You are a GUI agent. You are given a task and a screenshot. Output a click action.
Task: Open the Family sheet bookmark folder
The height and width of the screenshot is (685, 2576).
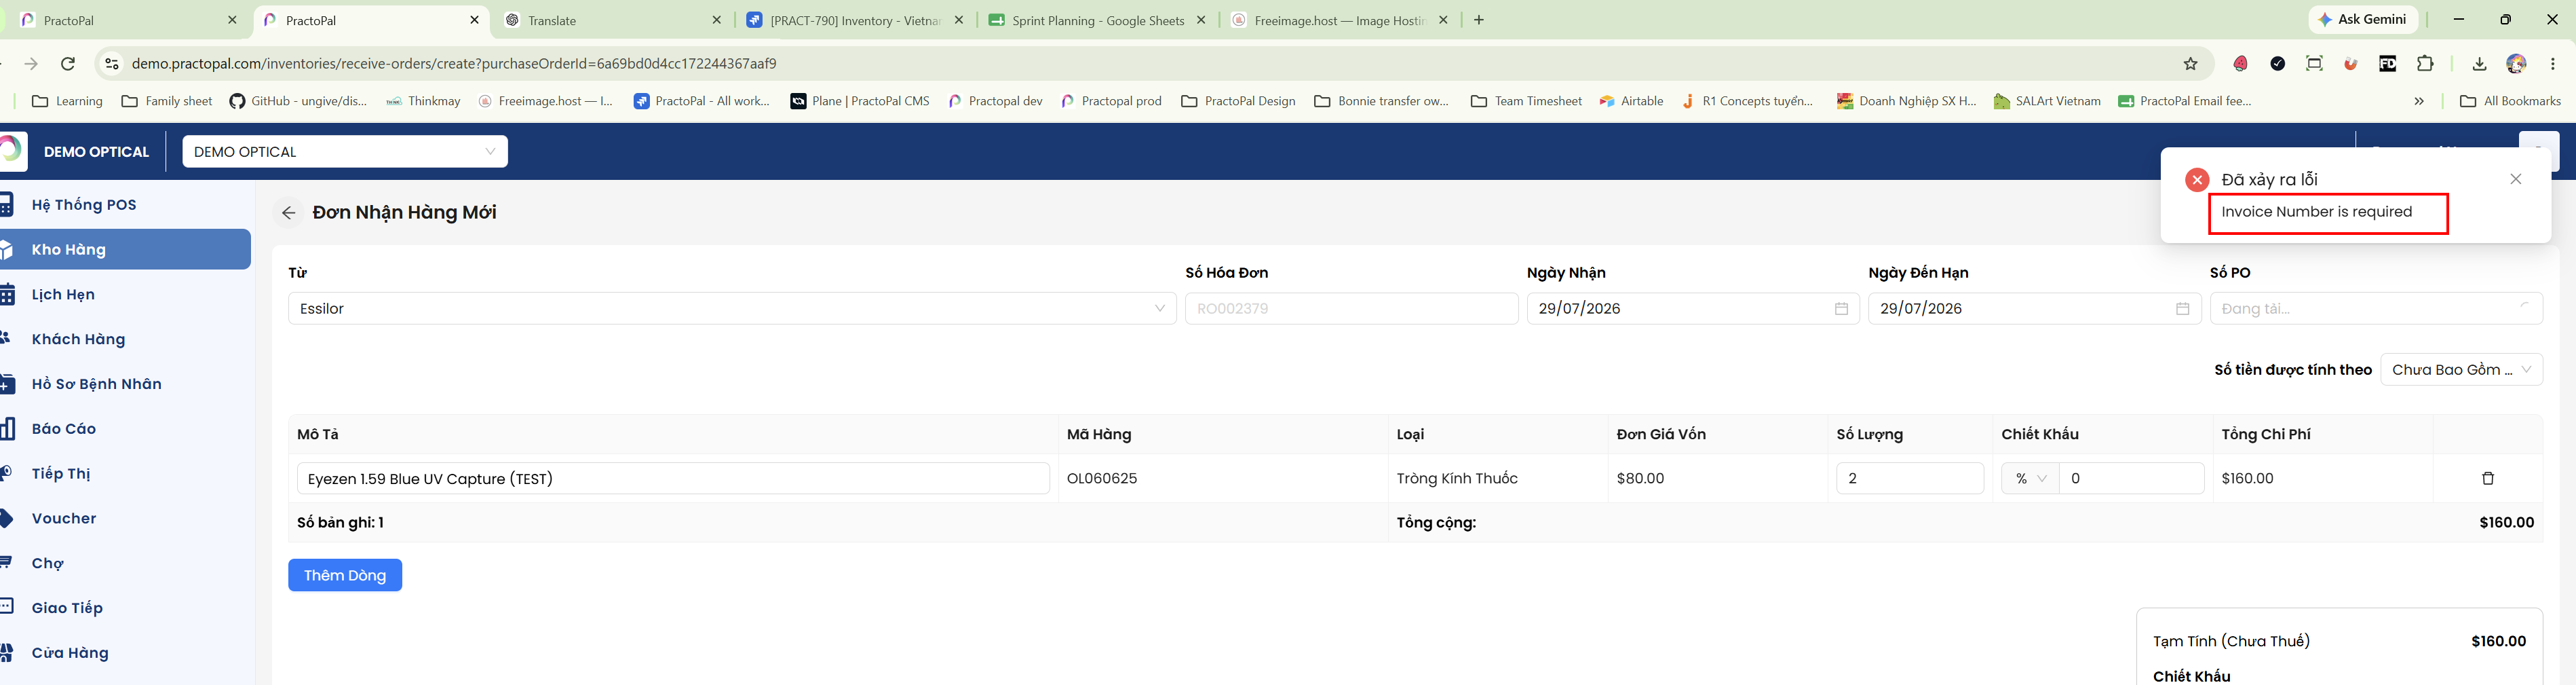(x=166, y=101)
